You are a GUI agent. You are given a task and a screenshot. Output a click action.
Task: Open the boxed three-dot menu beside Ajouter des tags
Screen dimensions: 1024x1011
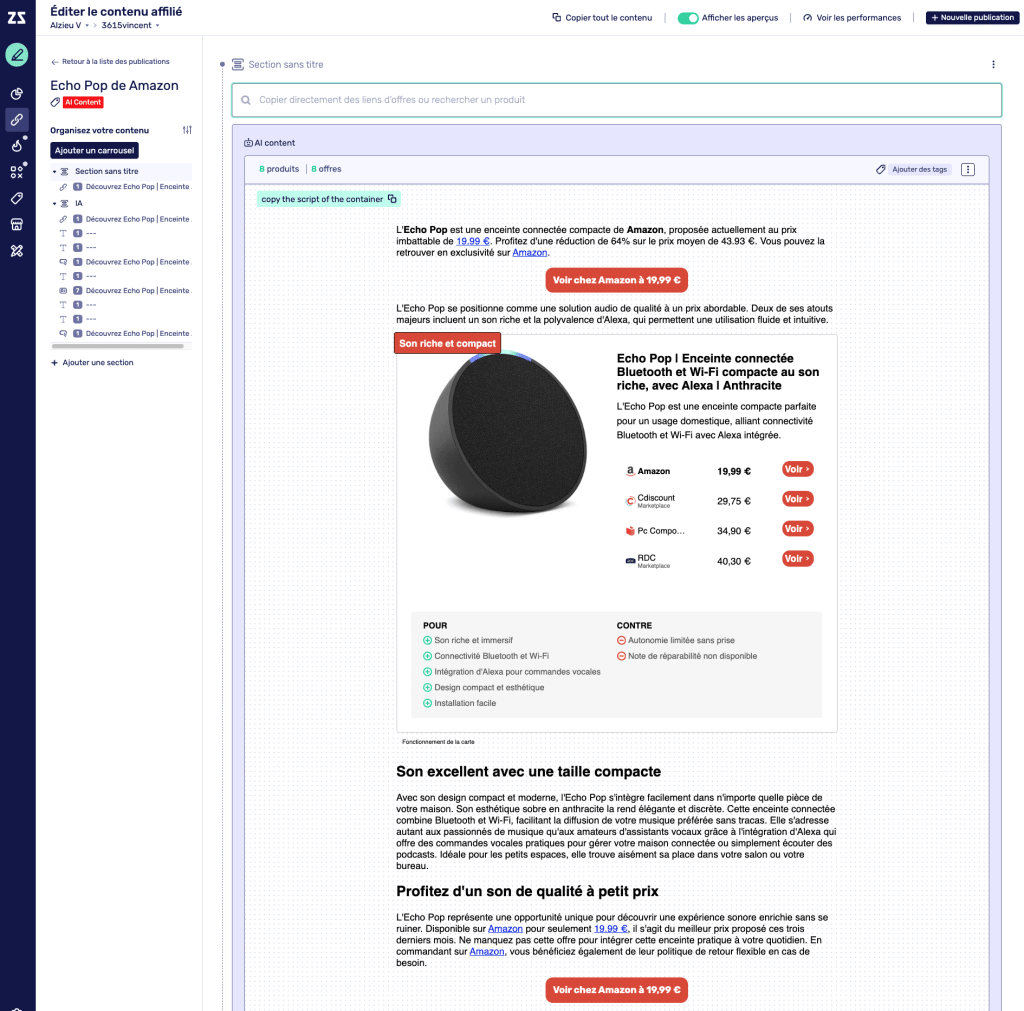pos(968,170)
